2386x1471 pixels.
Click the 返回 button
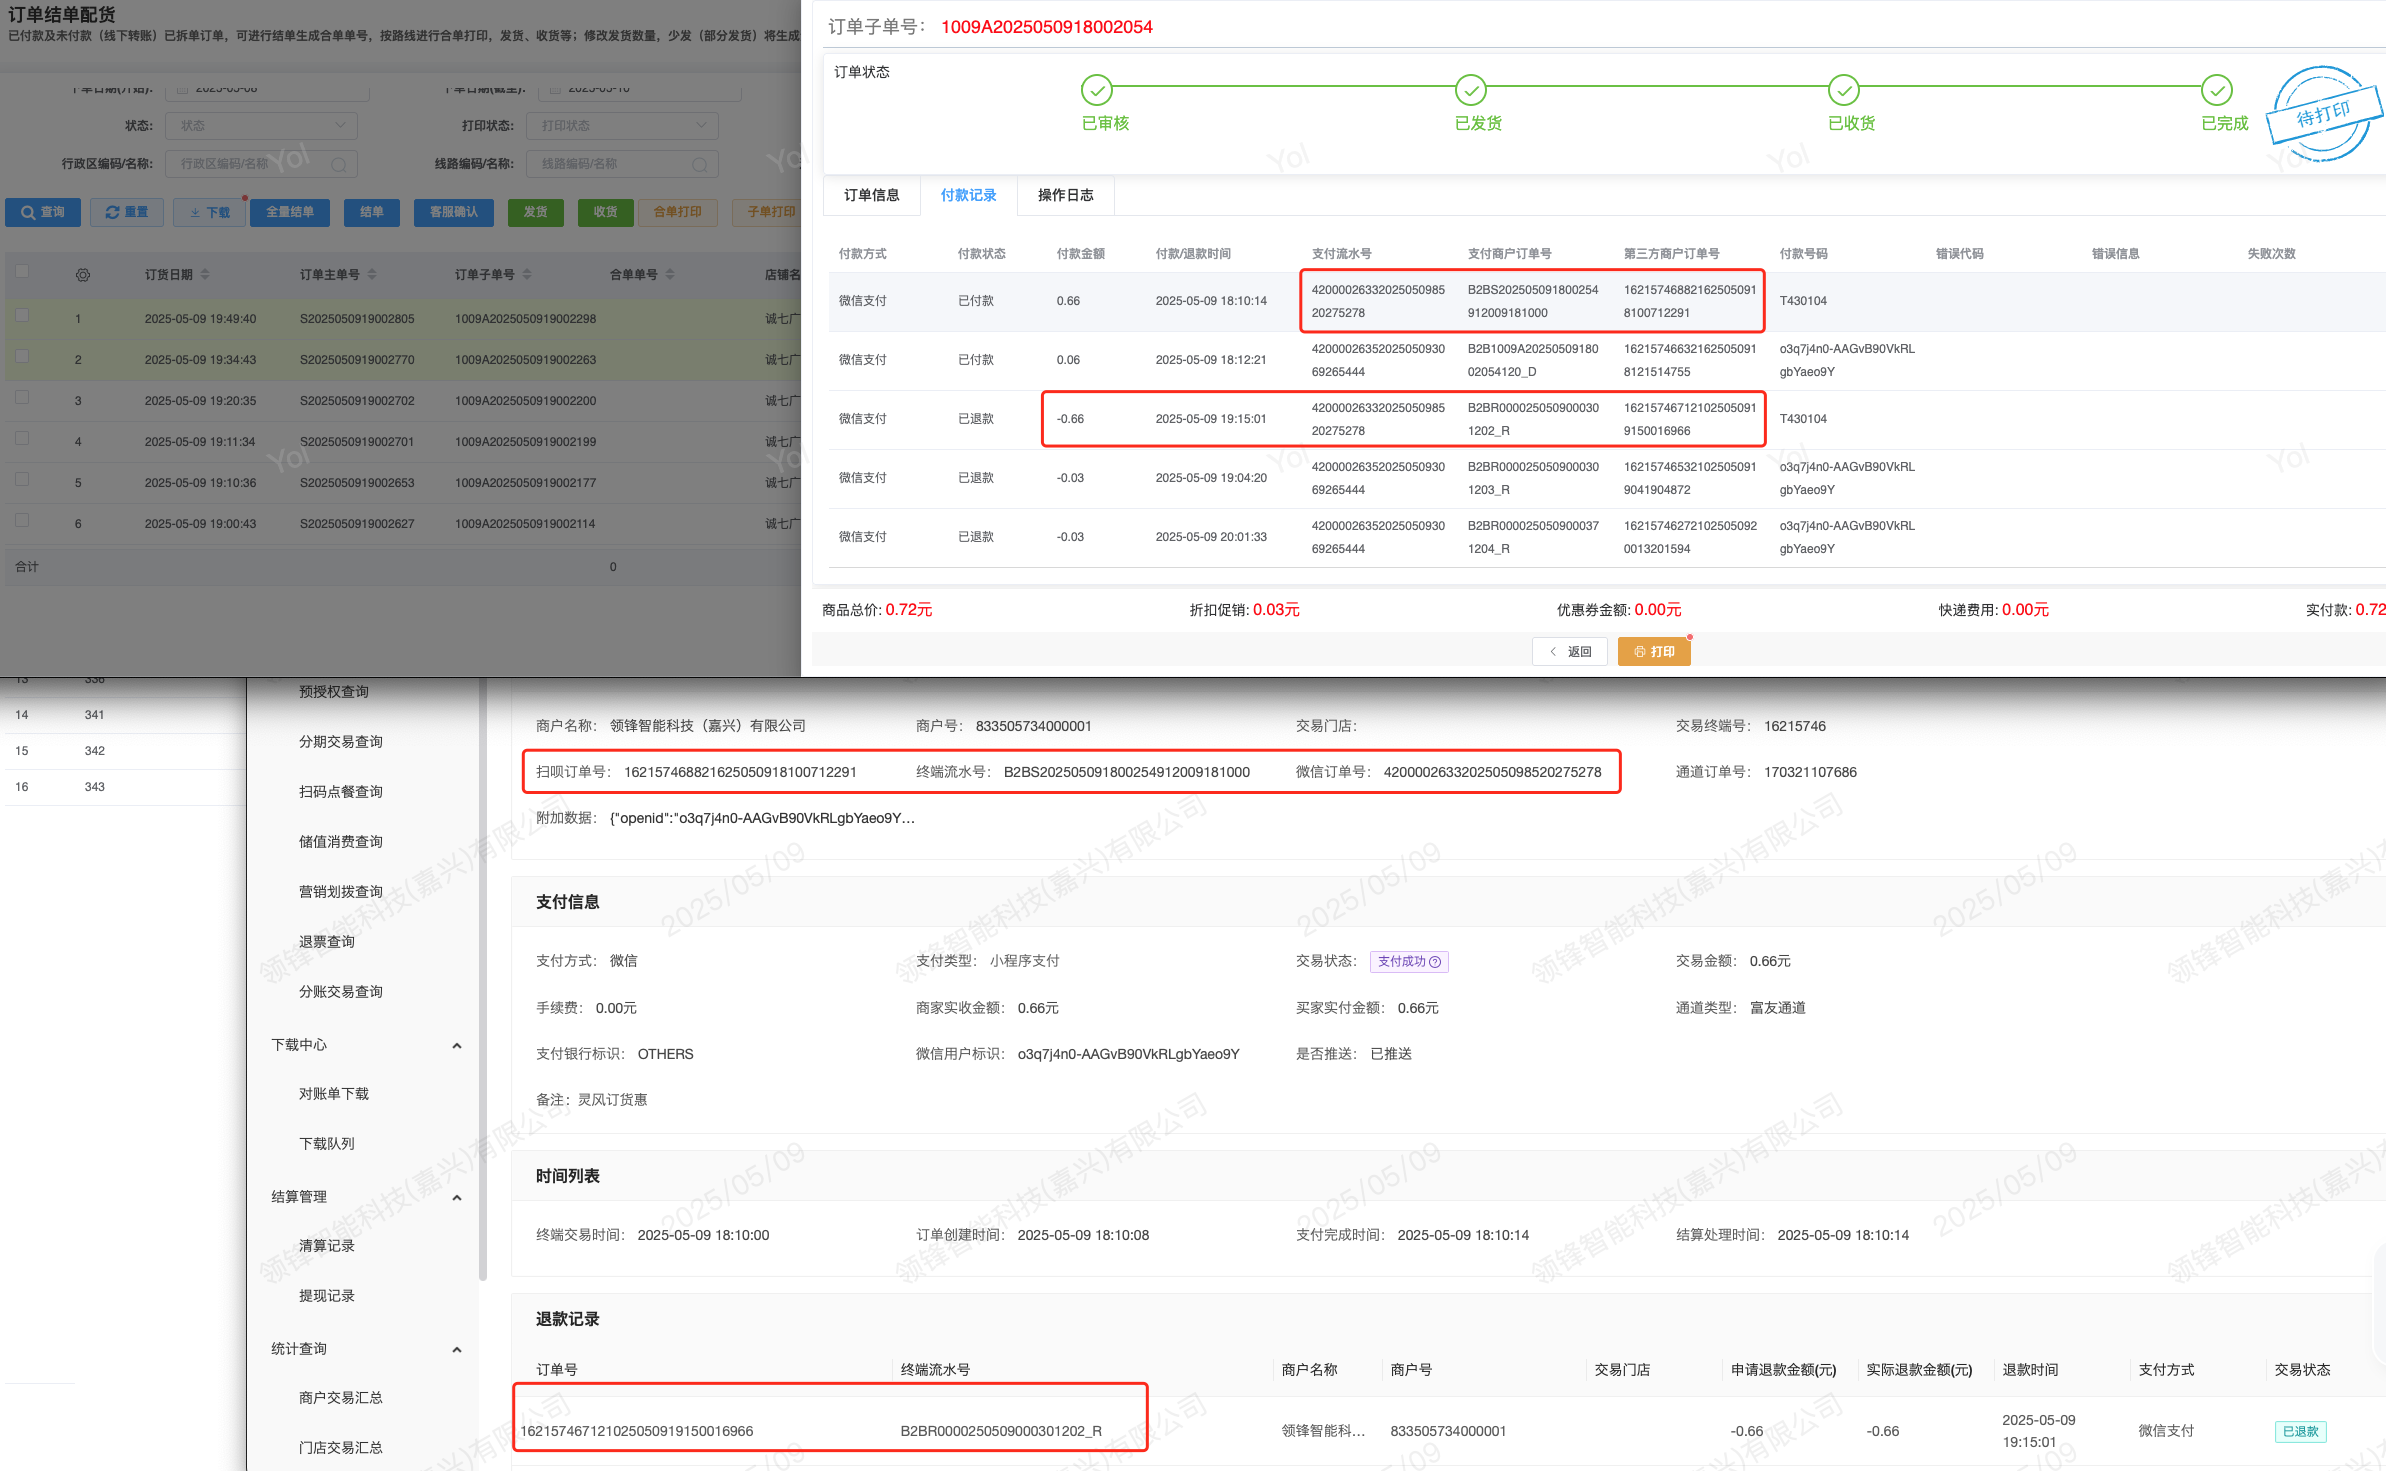coord(1569,652)
